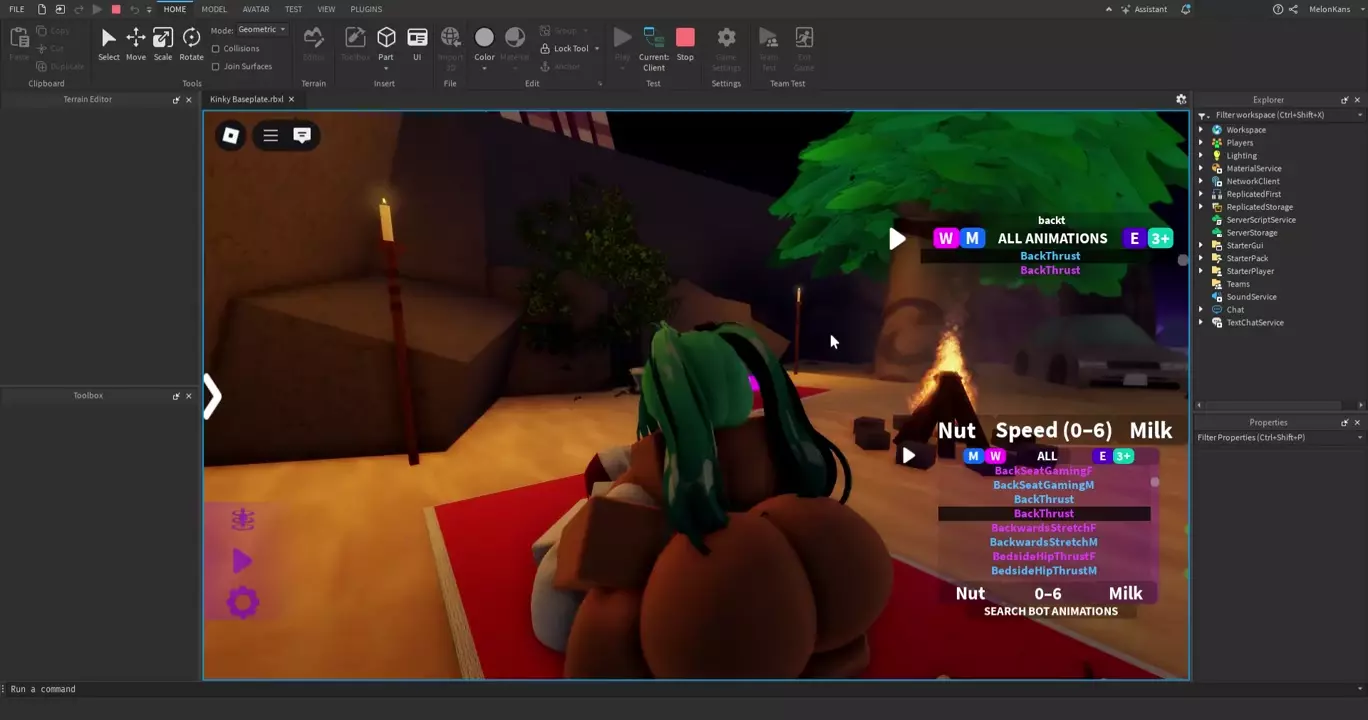
Task: Open the Color picker tool
Action: [x=484, y=44]
